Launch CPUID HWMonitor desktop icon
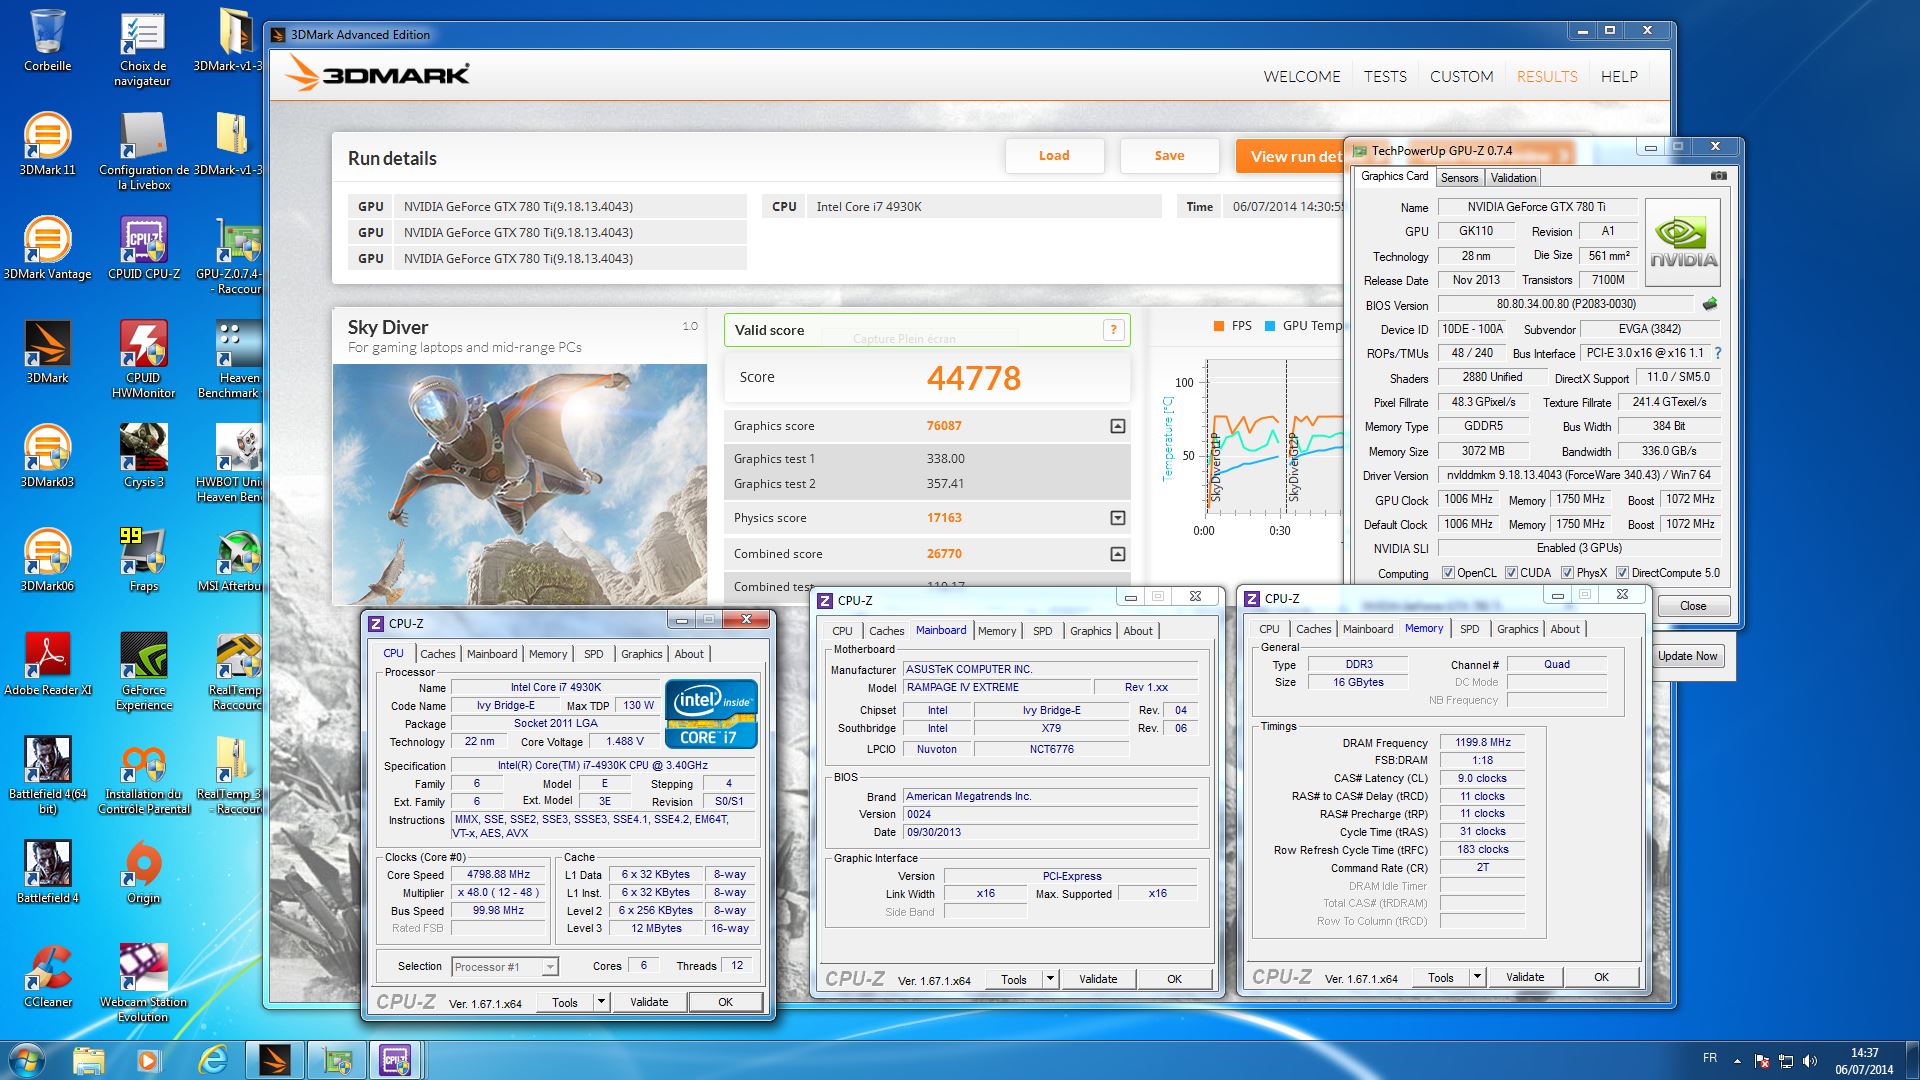The image size is (1920, 1080). tap(144, 358)
